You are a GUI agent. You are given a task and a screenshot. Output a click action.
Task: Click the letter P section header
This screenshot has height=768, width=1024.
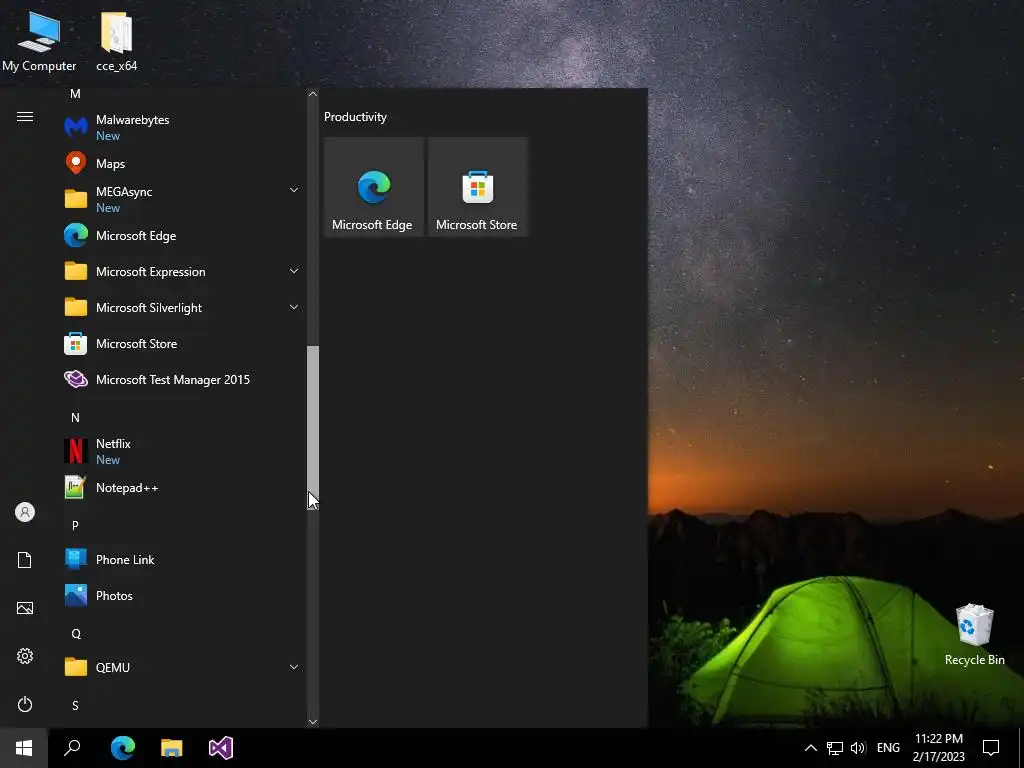75,525
